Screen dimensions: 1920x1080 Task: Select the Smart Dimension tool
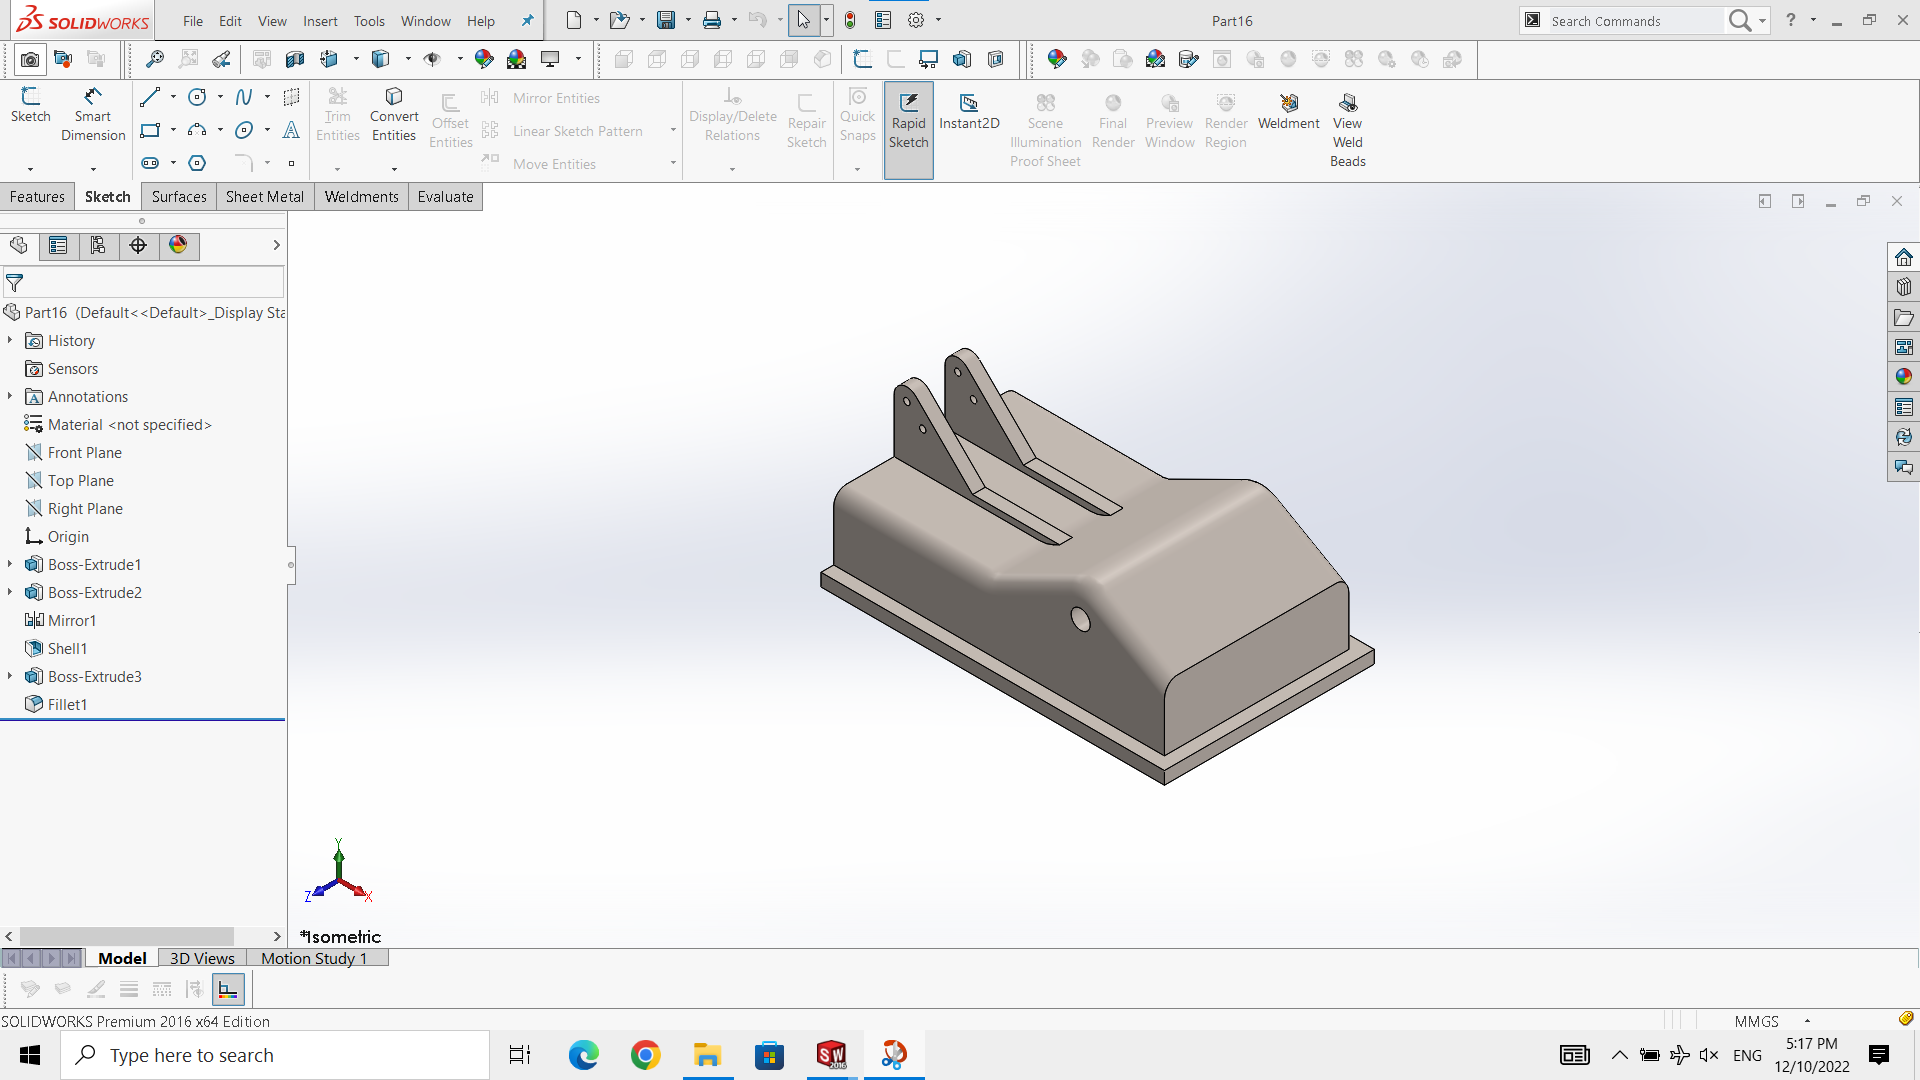(93, 113)
